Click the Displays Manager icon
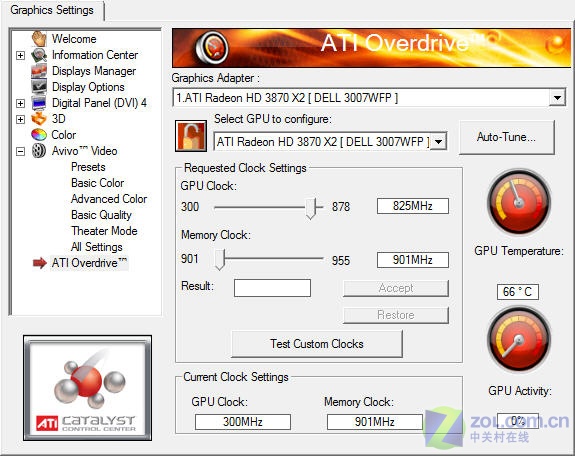 pyautogui.click(x=39, y=71)
